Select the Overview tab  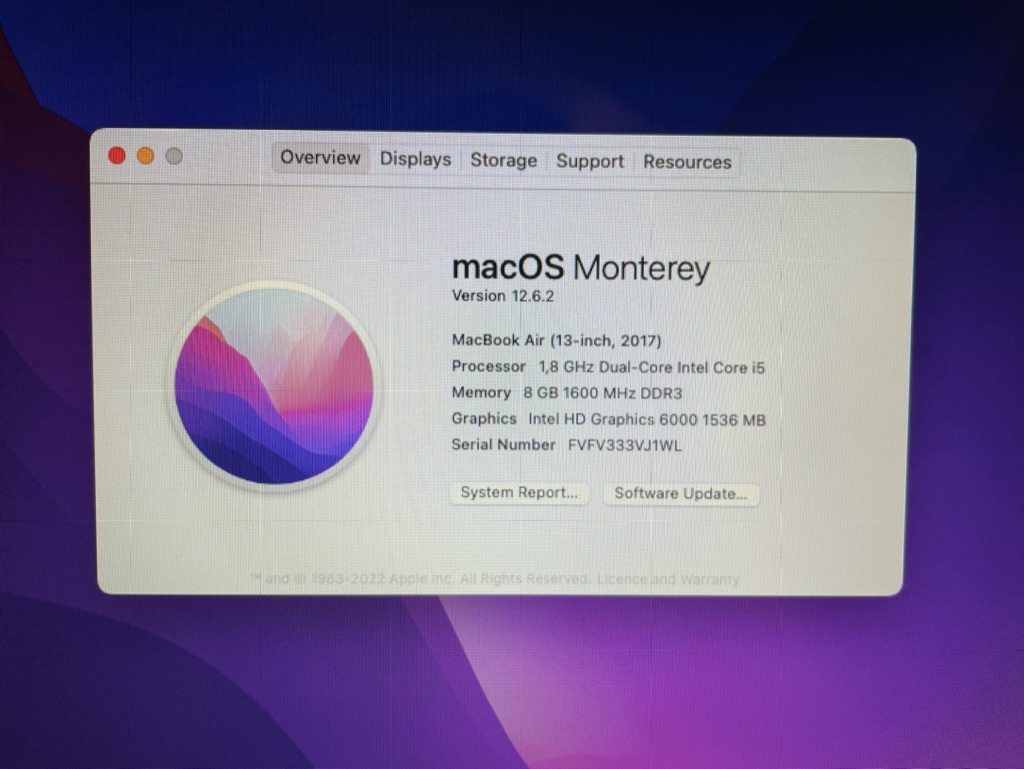point(320,158)
